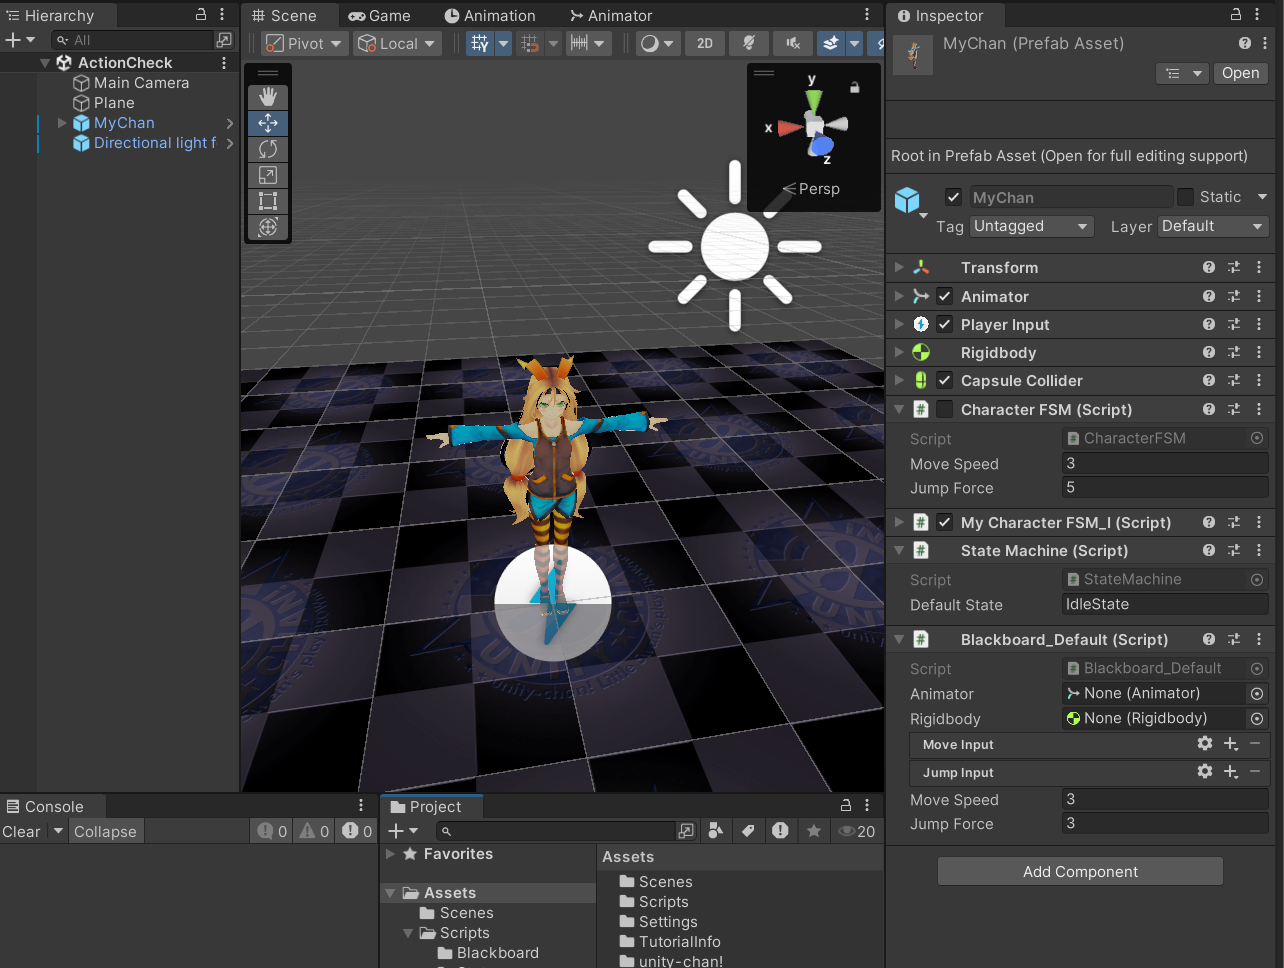Switch to the Game tab

[x=379, y=15]
